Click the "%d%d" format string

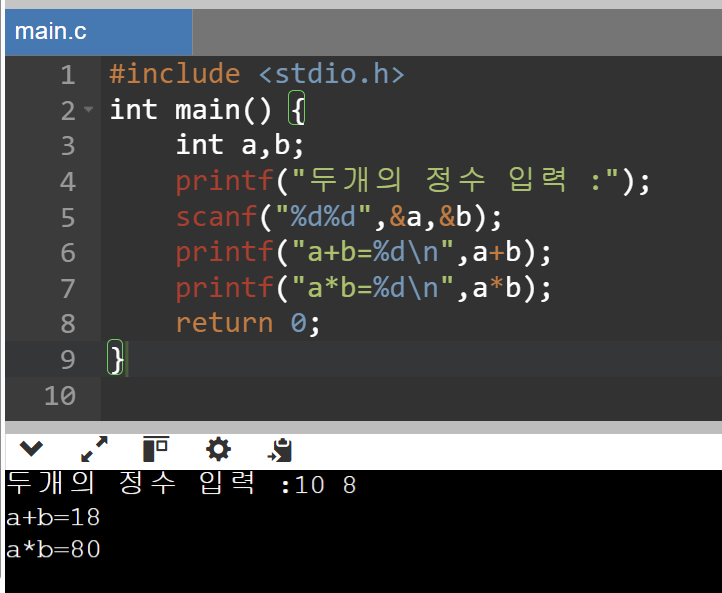tap(323, 216)
